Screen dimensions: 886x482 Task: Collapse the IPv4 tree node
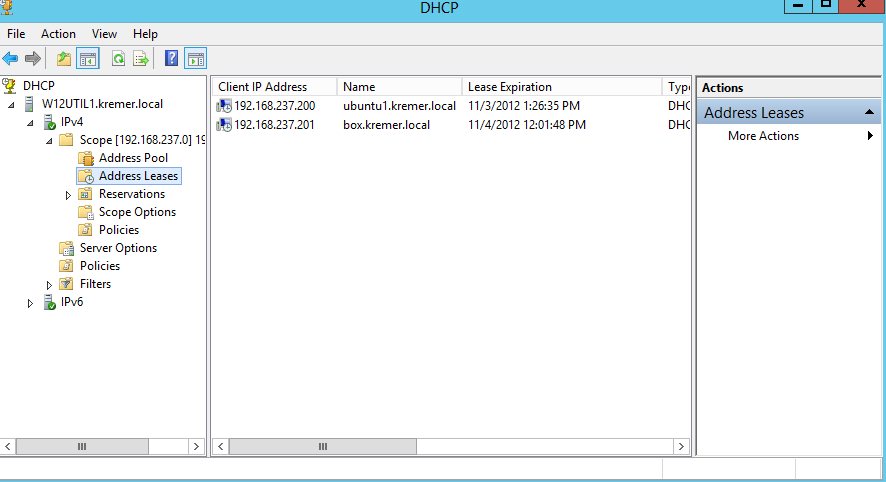click(31, 122)
